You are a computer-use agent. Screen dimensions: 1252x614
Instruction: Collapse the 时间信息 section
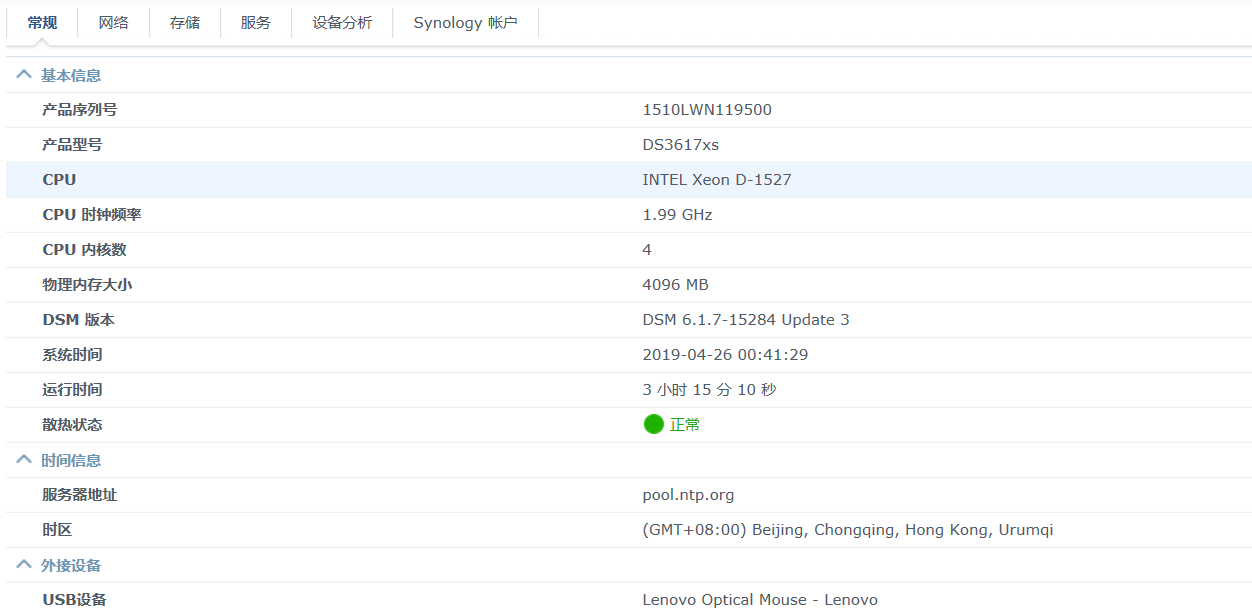tap(23, 459)
